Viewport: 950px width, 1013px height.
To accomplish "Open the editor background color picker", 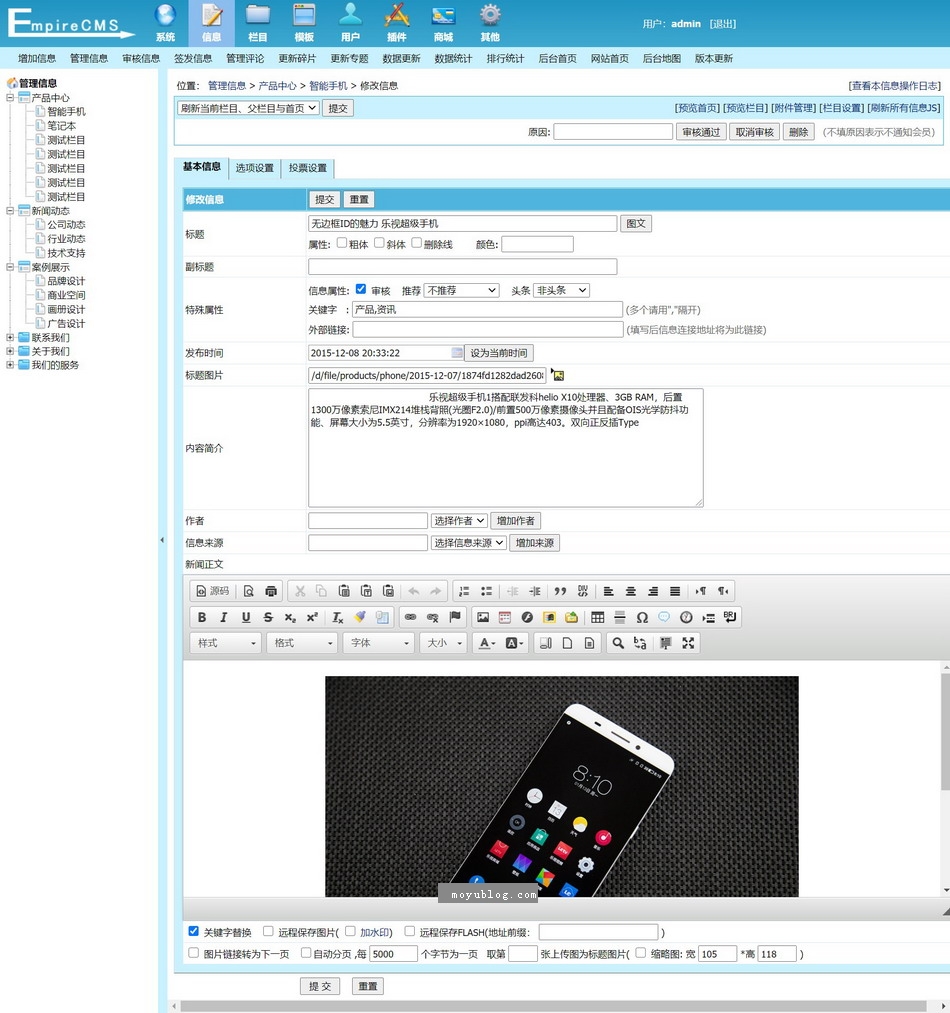I will (514, 643).
